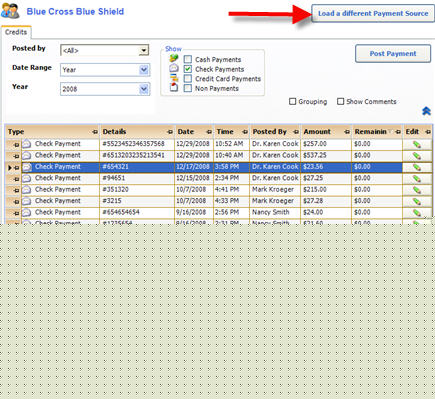The height and width of the screenshot is (399, 435).
Task: Edit the payment #5523452346357568
Action: [x=417, y=145]
